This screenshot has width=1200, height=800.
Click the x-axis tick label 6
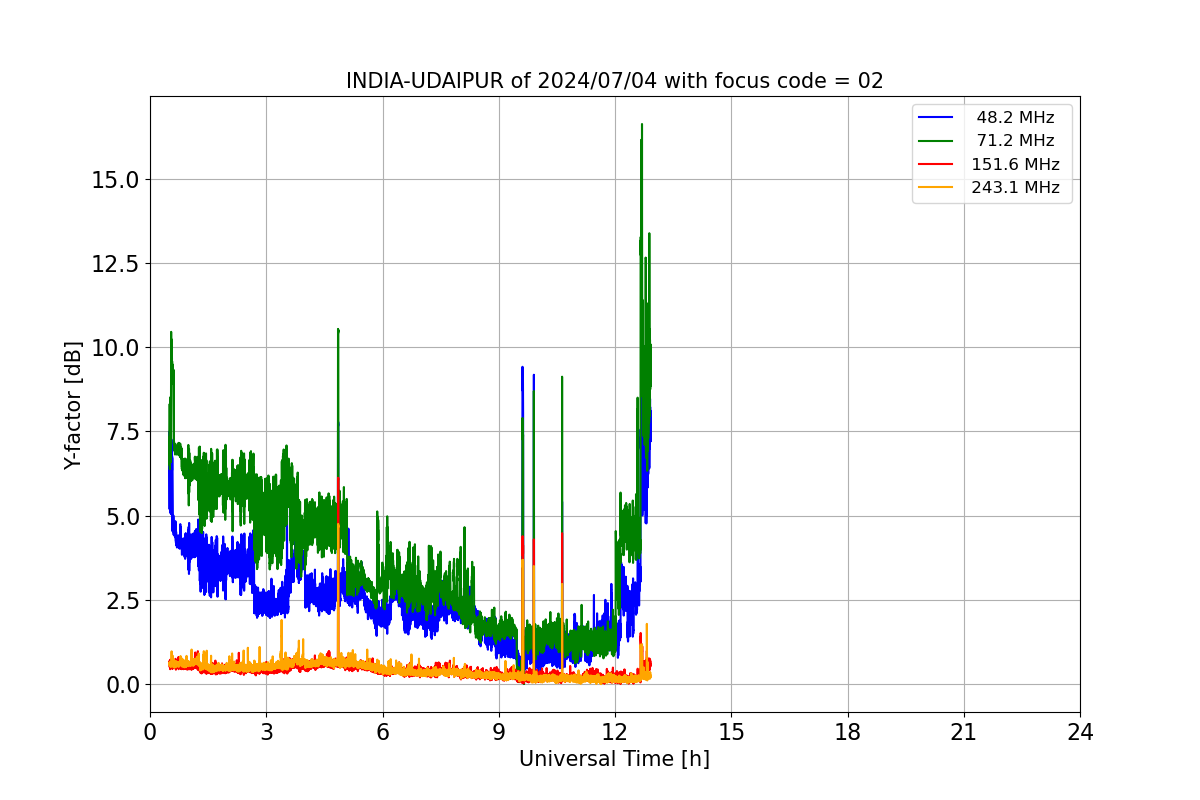(382, 733)
